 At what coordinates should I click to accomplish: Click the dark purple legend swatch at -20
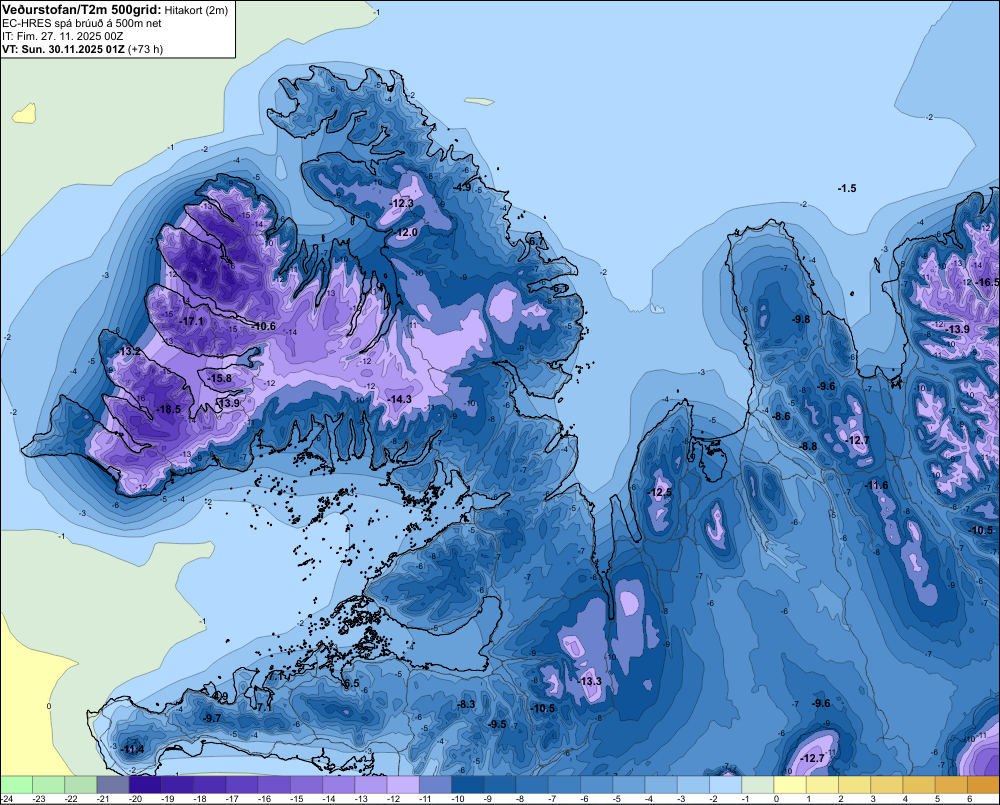[x=145, y=784]
